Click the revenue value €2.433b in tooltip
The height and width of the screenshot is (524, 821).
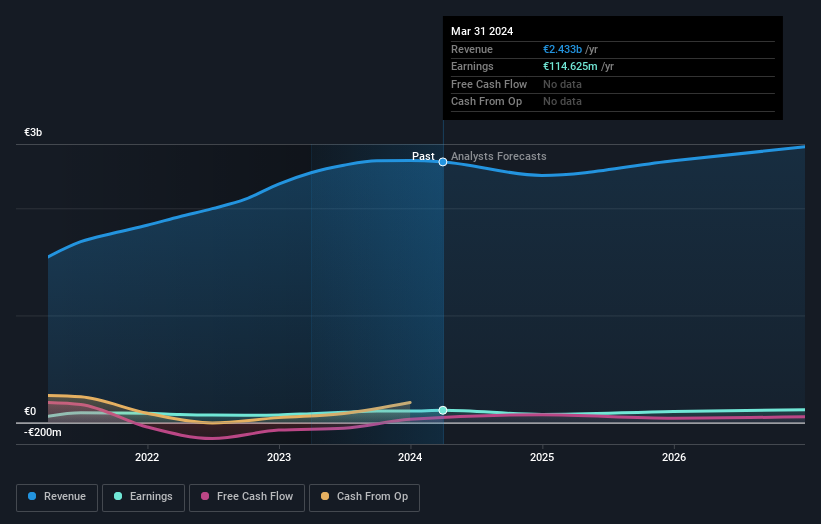coord(562,49)
